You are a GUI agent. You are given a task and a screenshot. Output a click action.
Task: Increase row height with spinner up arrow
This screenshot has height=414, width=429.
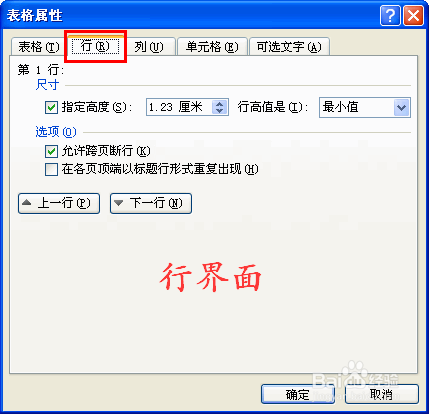219,104
